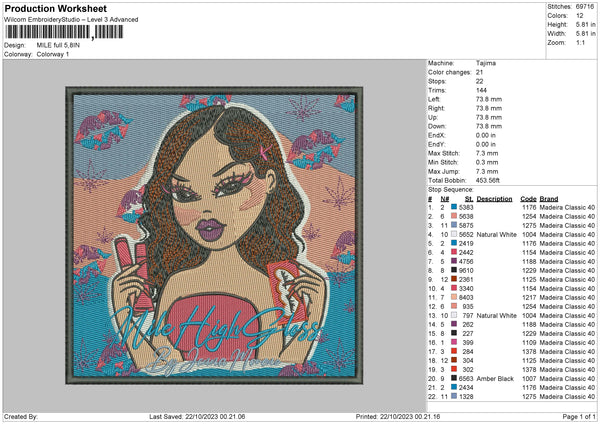Select the Stitches value 69716

(585, 7)
